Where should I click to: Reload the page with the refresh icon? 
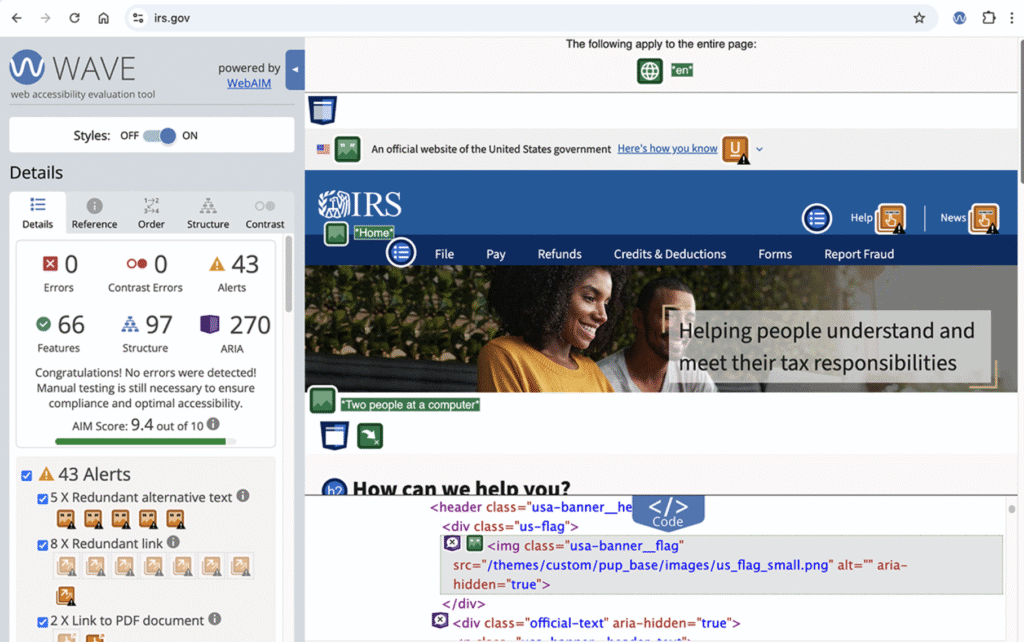pos(74,18)
